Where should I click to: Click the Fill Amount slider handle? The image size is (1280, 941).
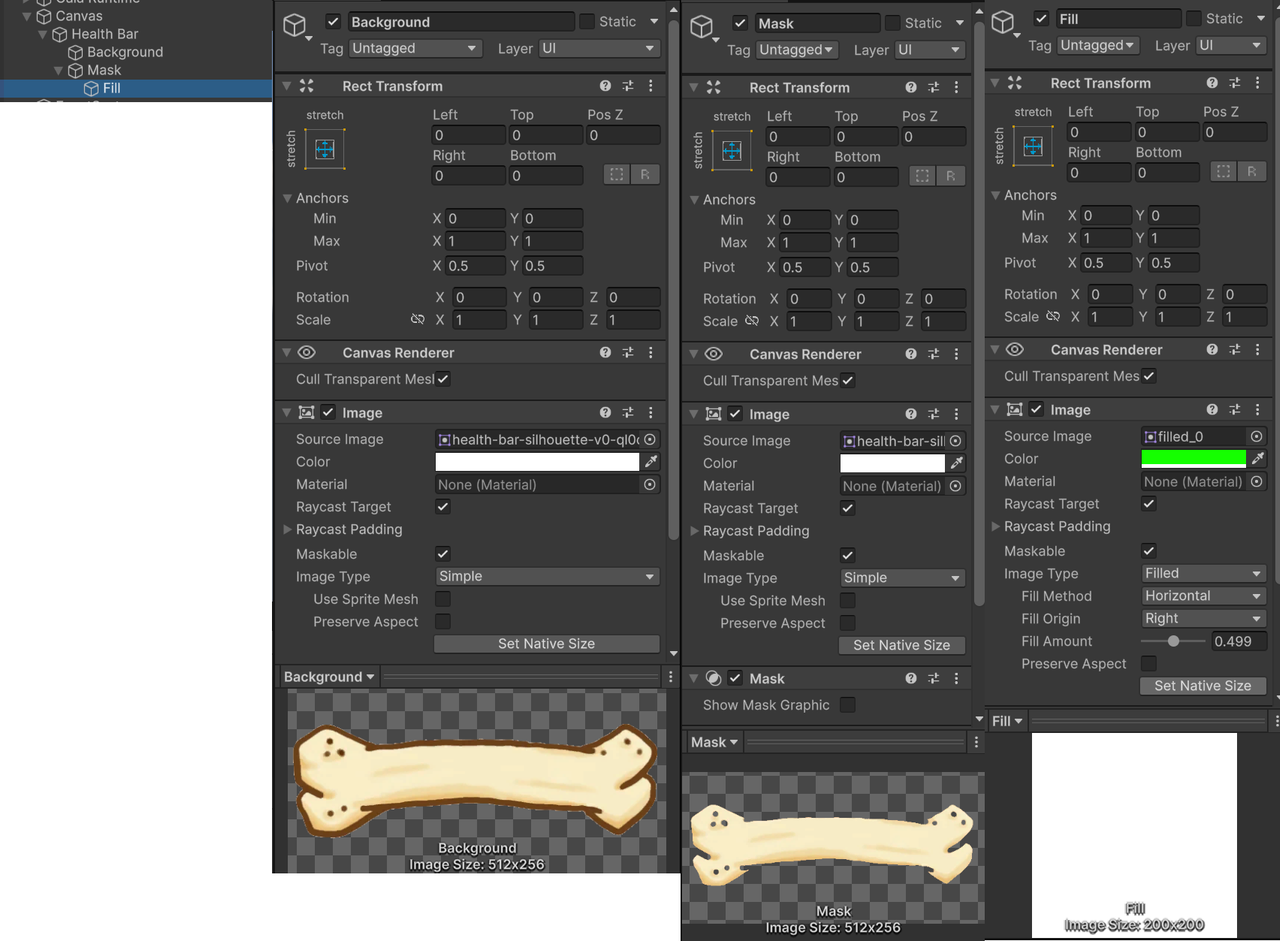click(x=1173, y=641)
